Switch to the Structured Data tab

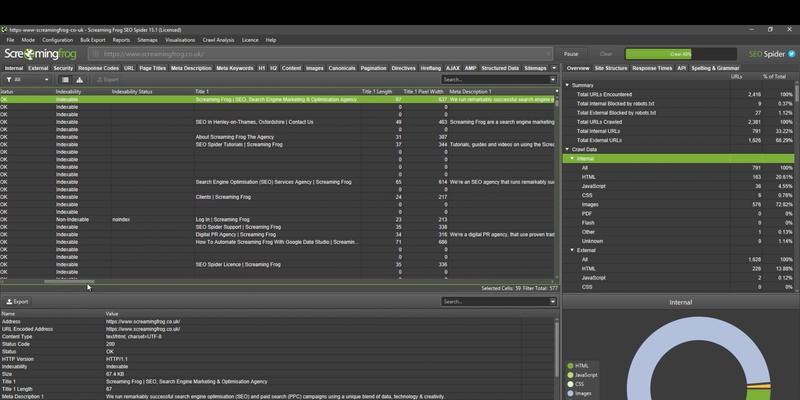500,68
